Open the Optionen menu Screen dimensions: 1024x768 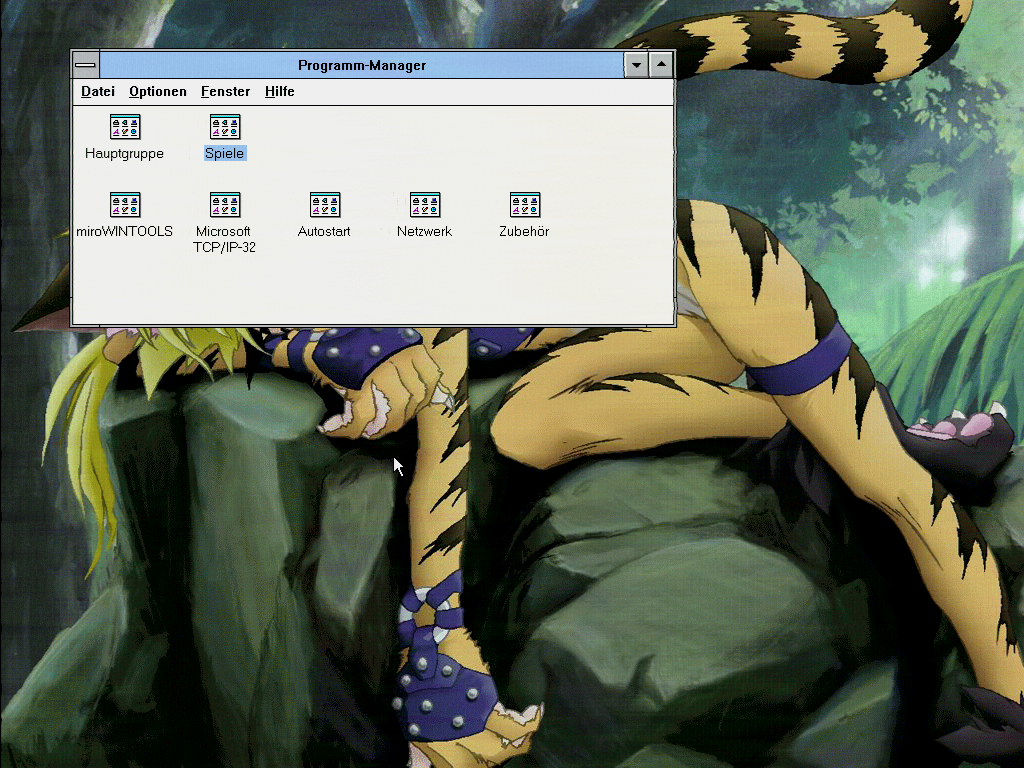coord(158,91)
